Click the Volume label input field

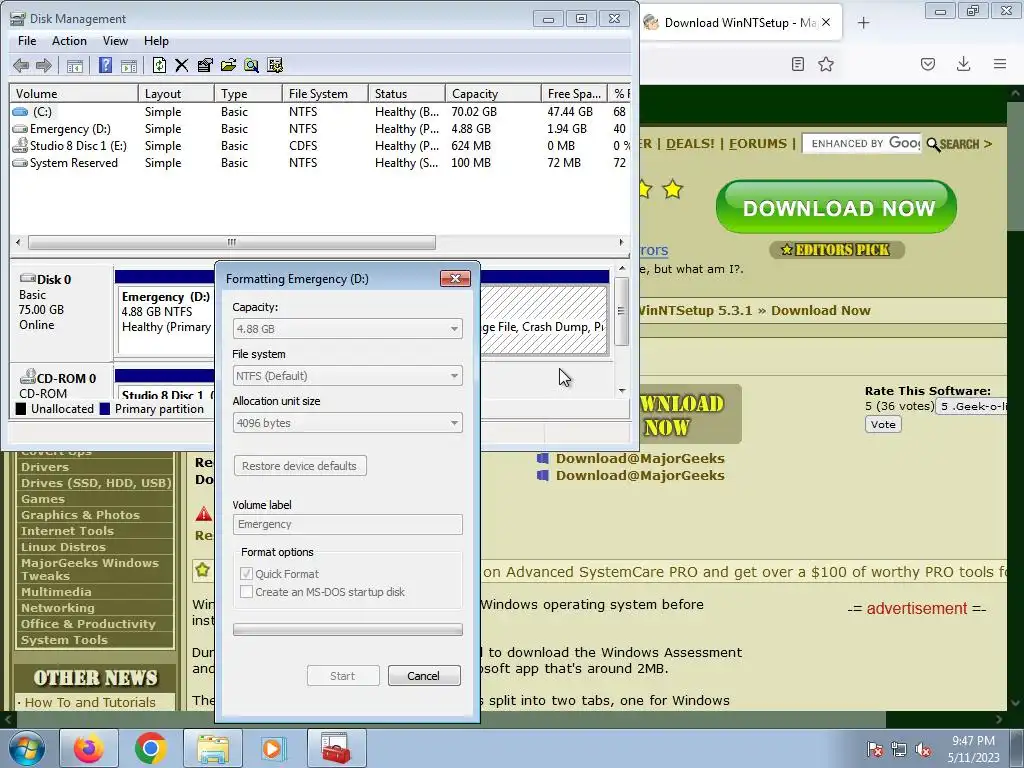point(347,524)
